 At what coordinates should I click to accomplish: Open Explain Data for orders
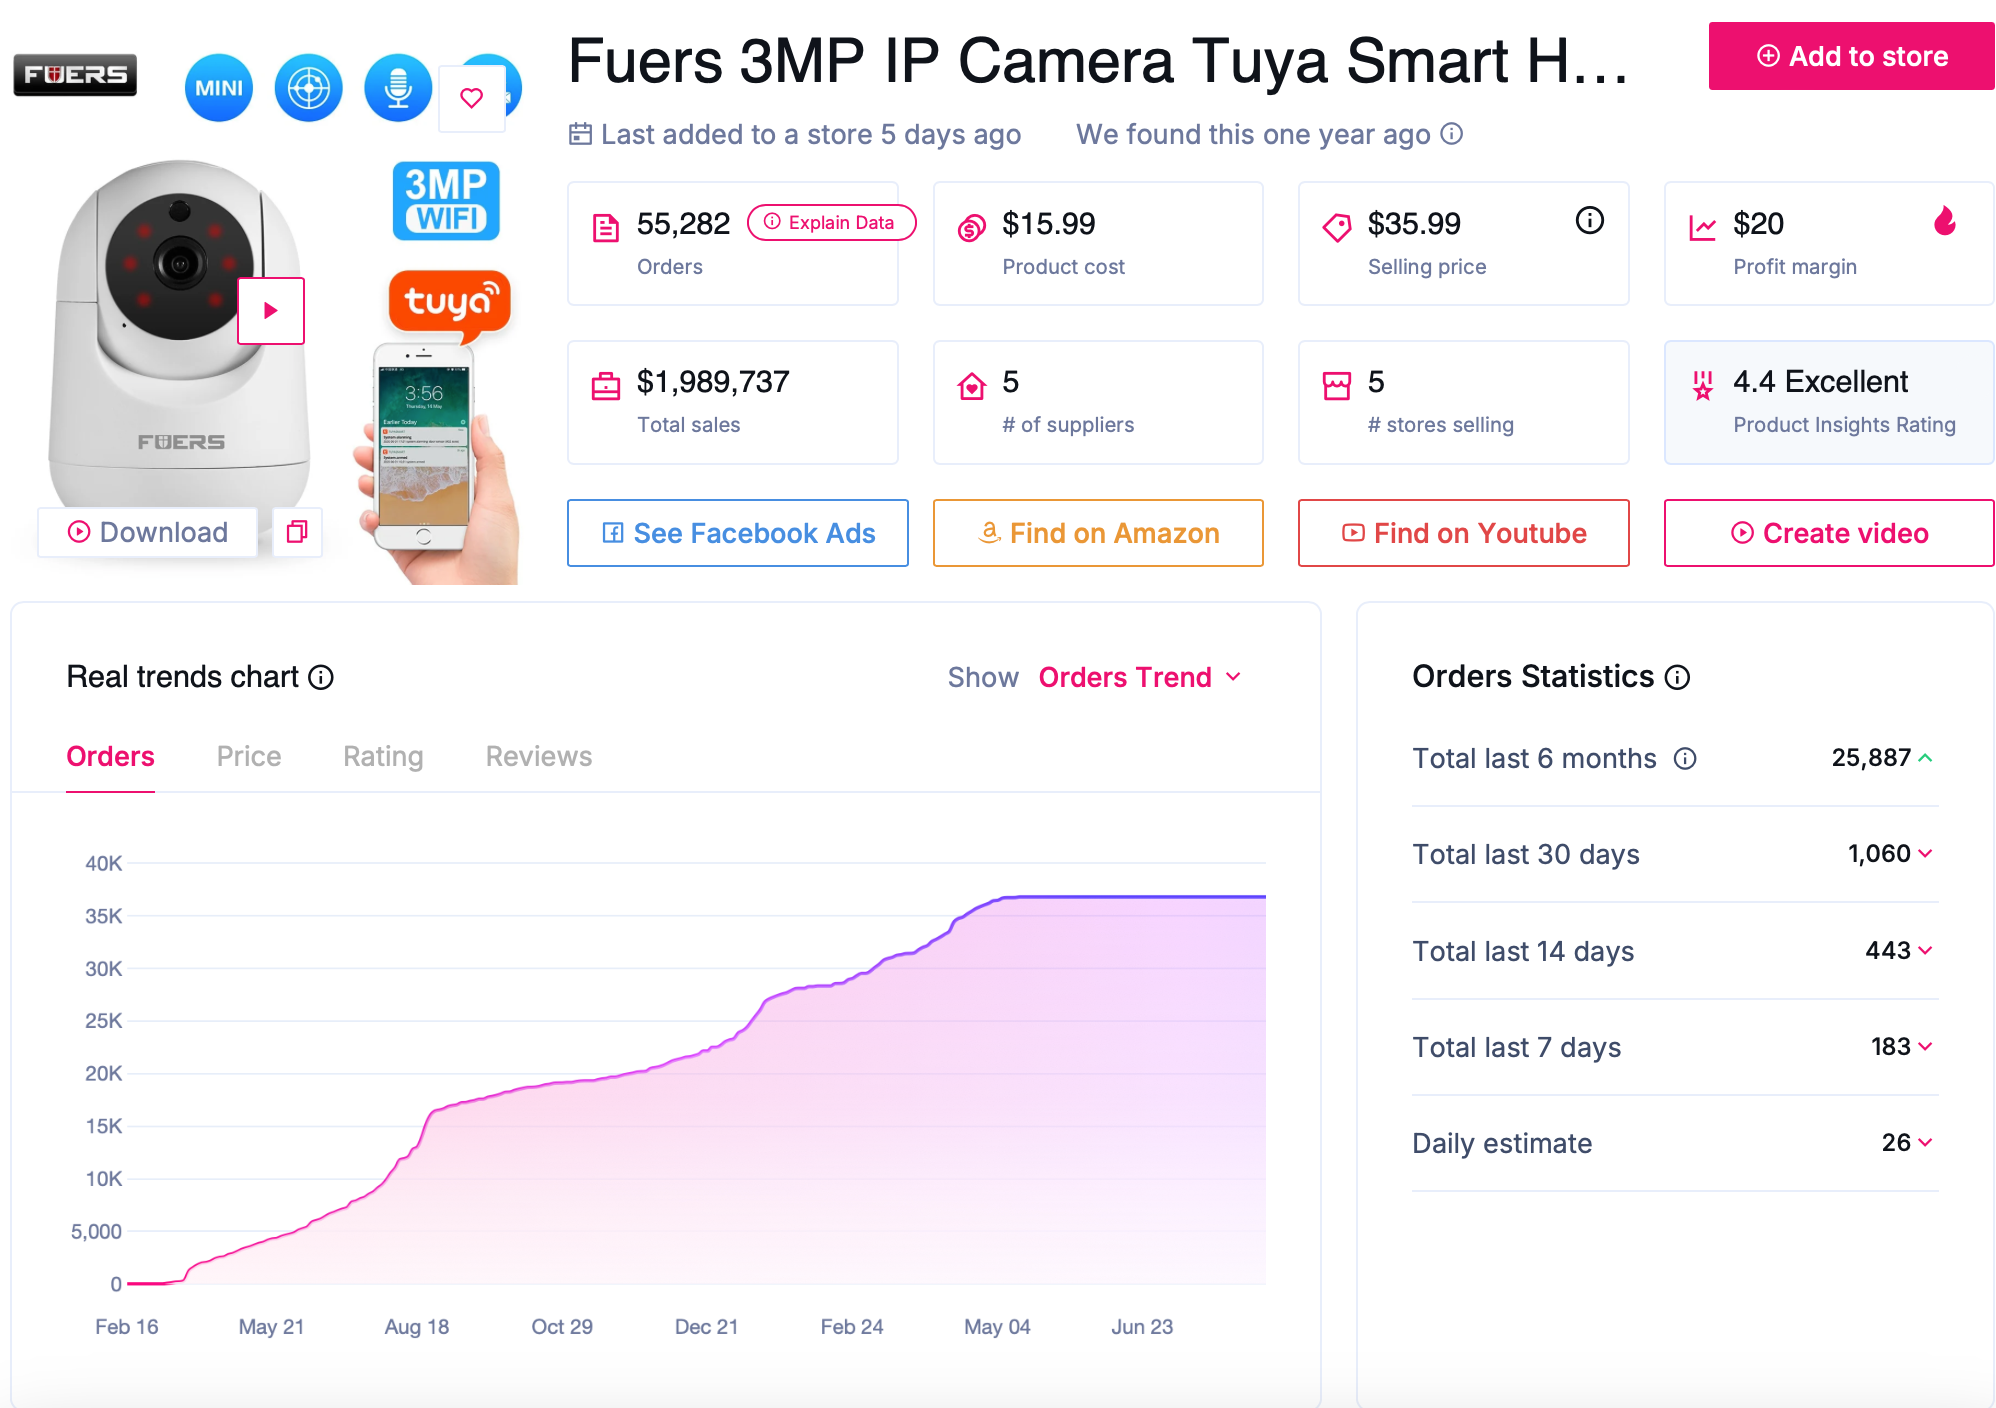(830, 223)
